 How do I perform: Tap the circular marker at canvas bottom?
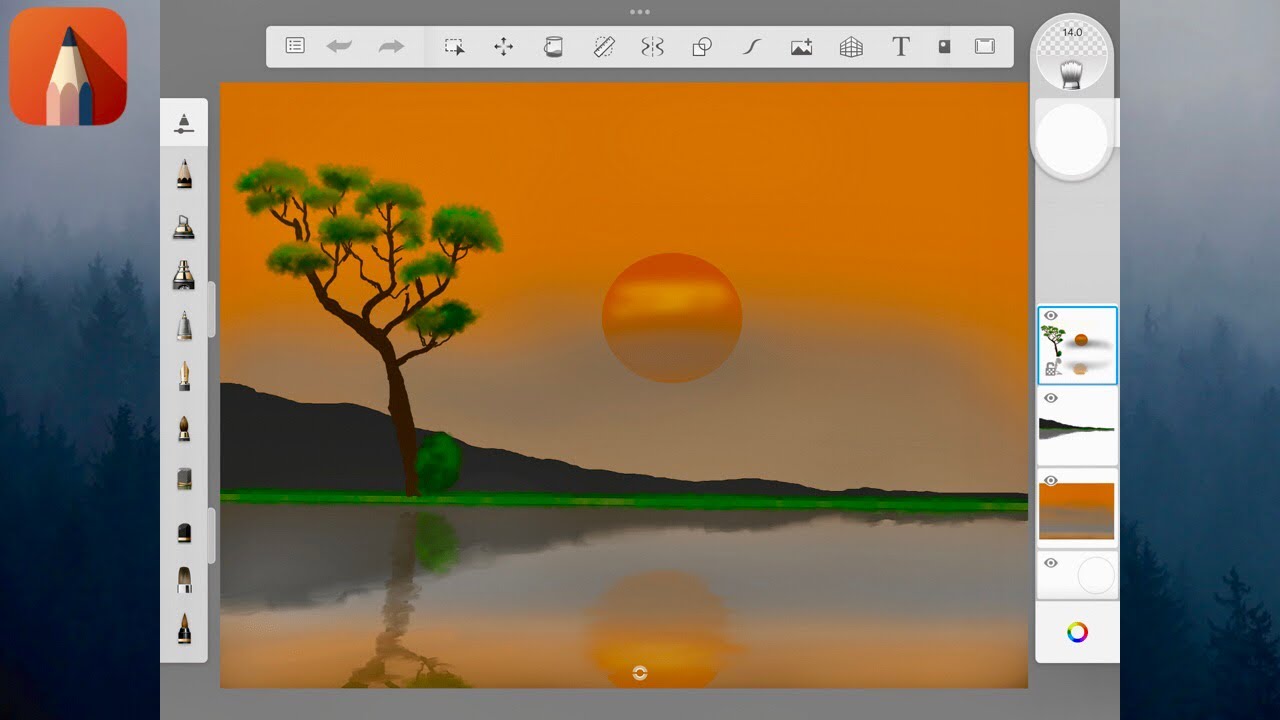640,674
